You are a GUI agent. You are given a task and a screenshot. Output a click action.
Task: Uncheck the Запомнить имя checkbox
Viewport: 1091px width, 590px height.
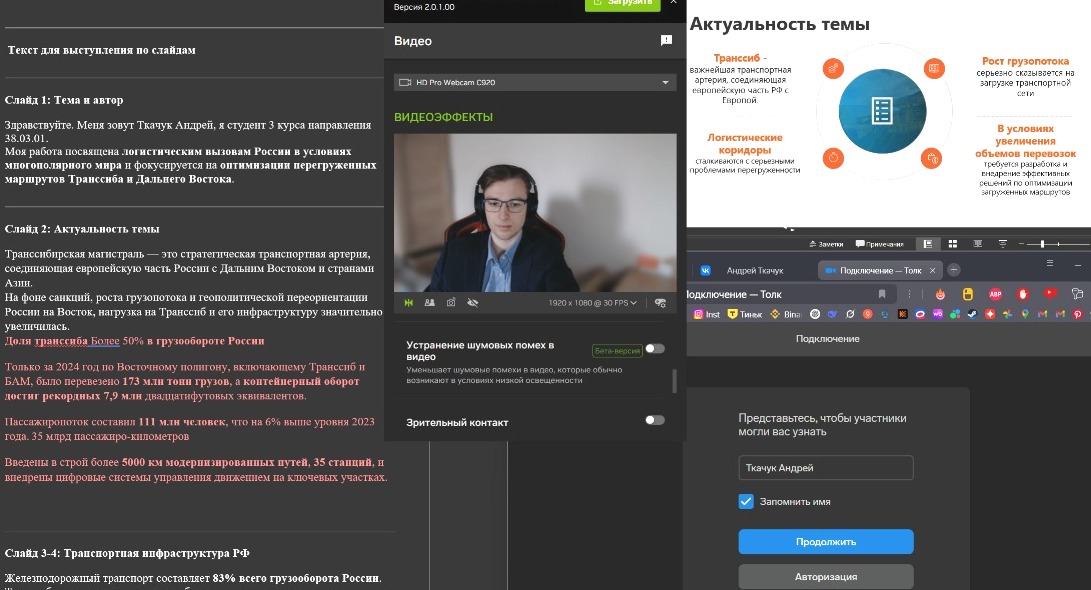(x=746, y=501)
